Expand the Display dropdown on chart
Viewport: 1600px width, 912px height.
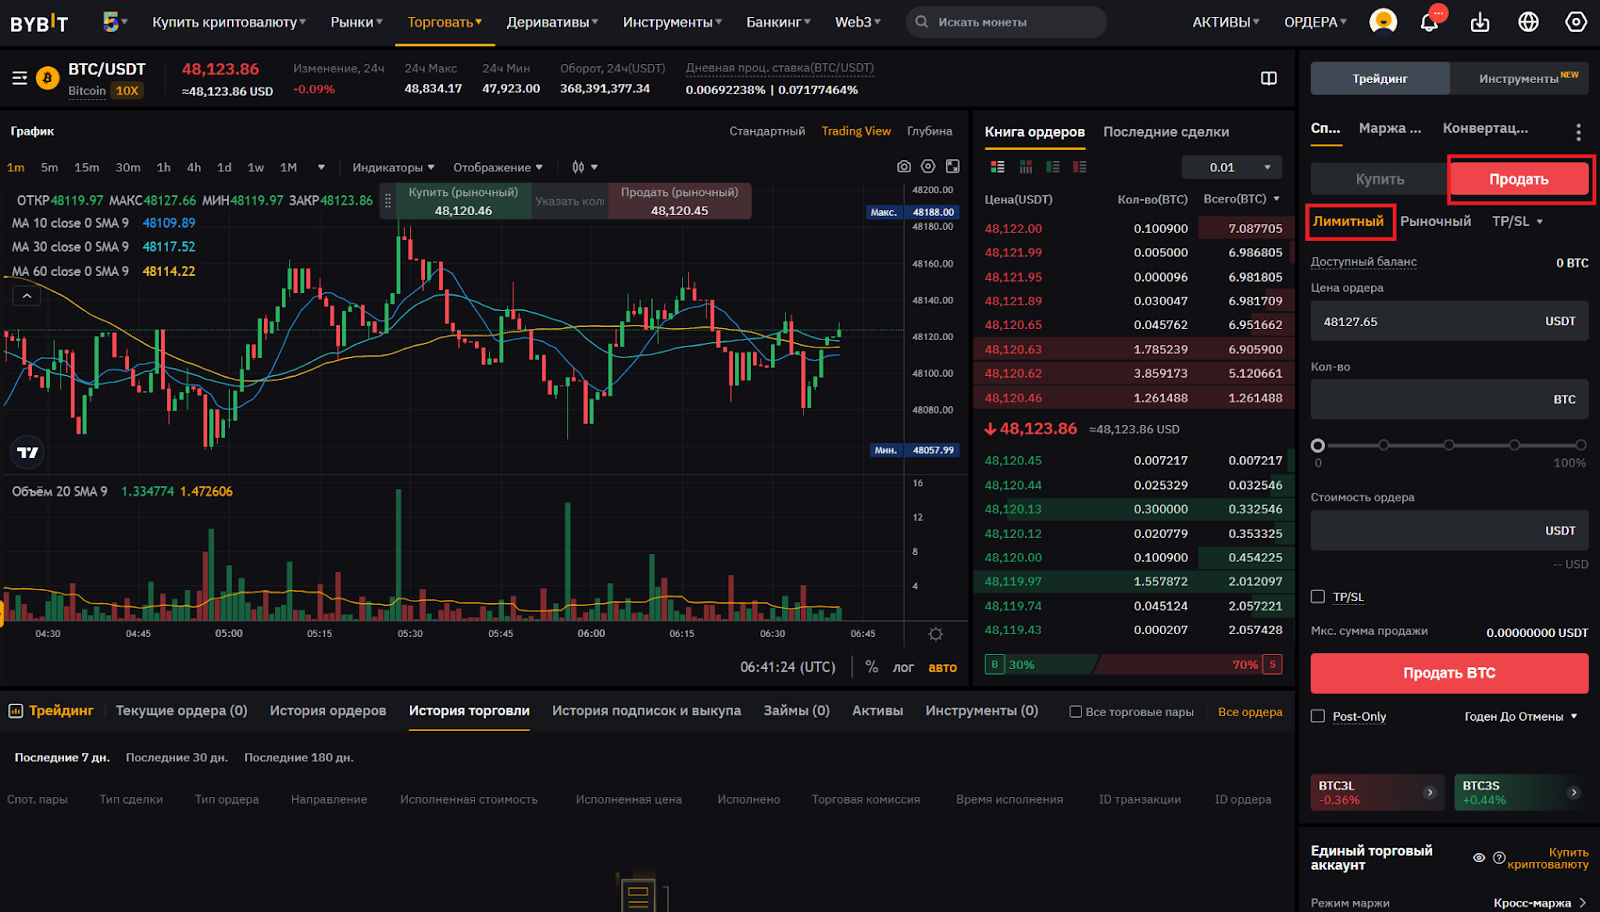point(498,167)
